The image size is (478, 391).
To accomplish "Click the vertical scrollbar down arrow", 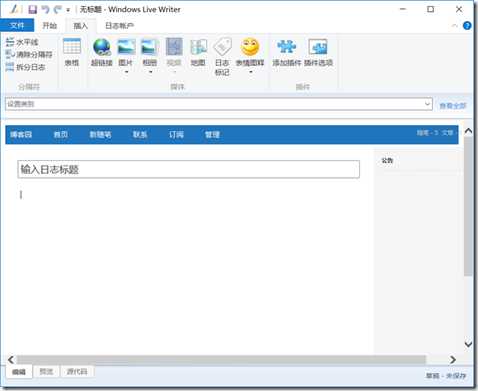I will pyautogui.click(x=468, y=344).
